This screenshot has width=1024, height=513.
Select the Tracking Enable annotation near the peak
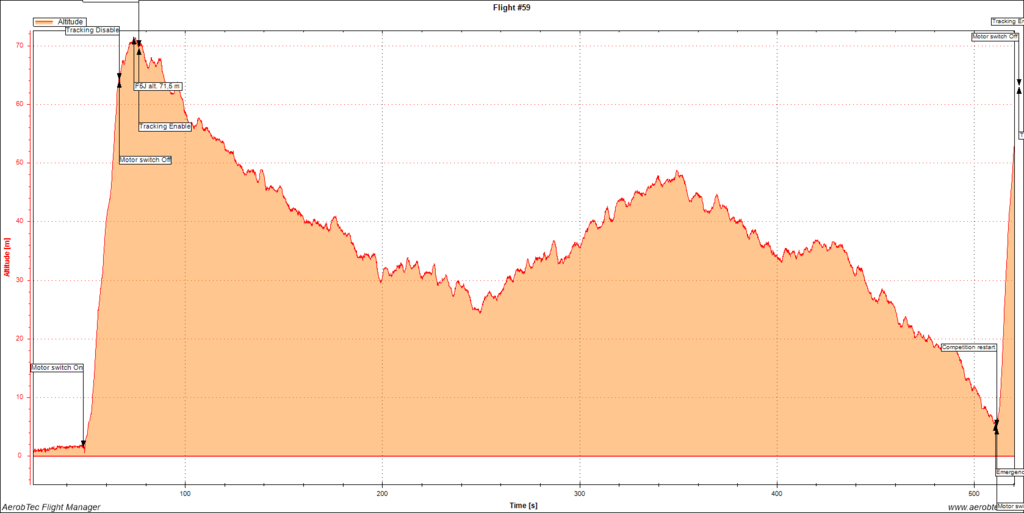pyautogui.click(x=164, y=126)
